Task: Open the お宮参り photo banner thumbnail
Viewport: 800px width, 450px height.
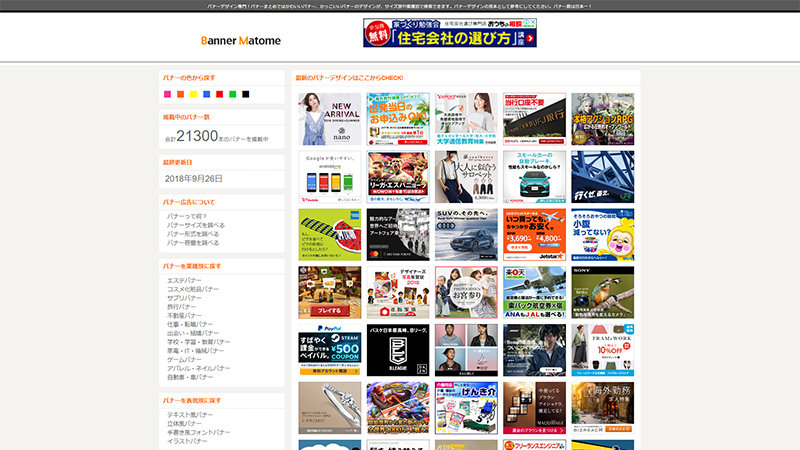Action: click(x=466, y=292)
